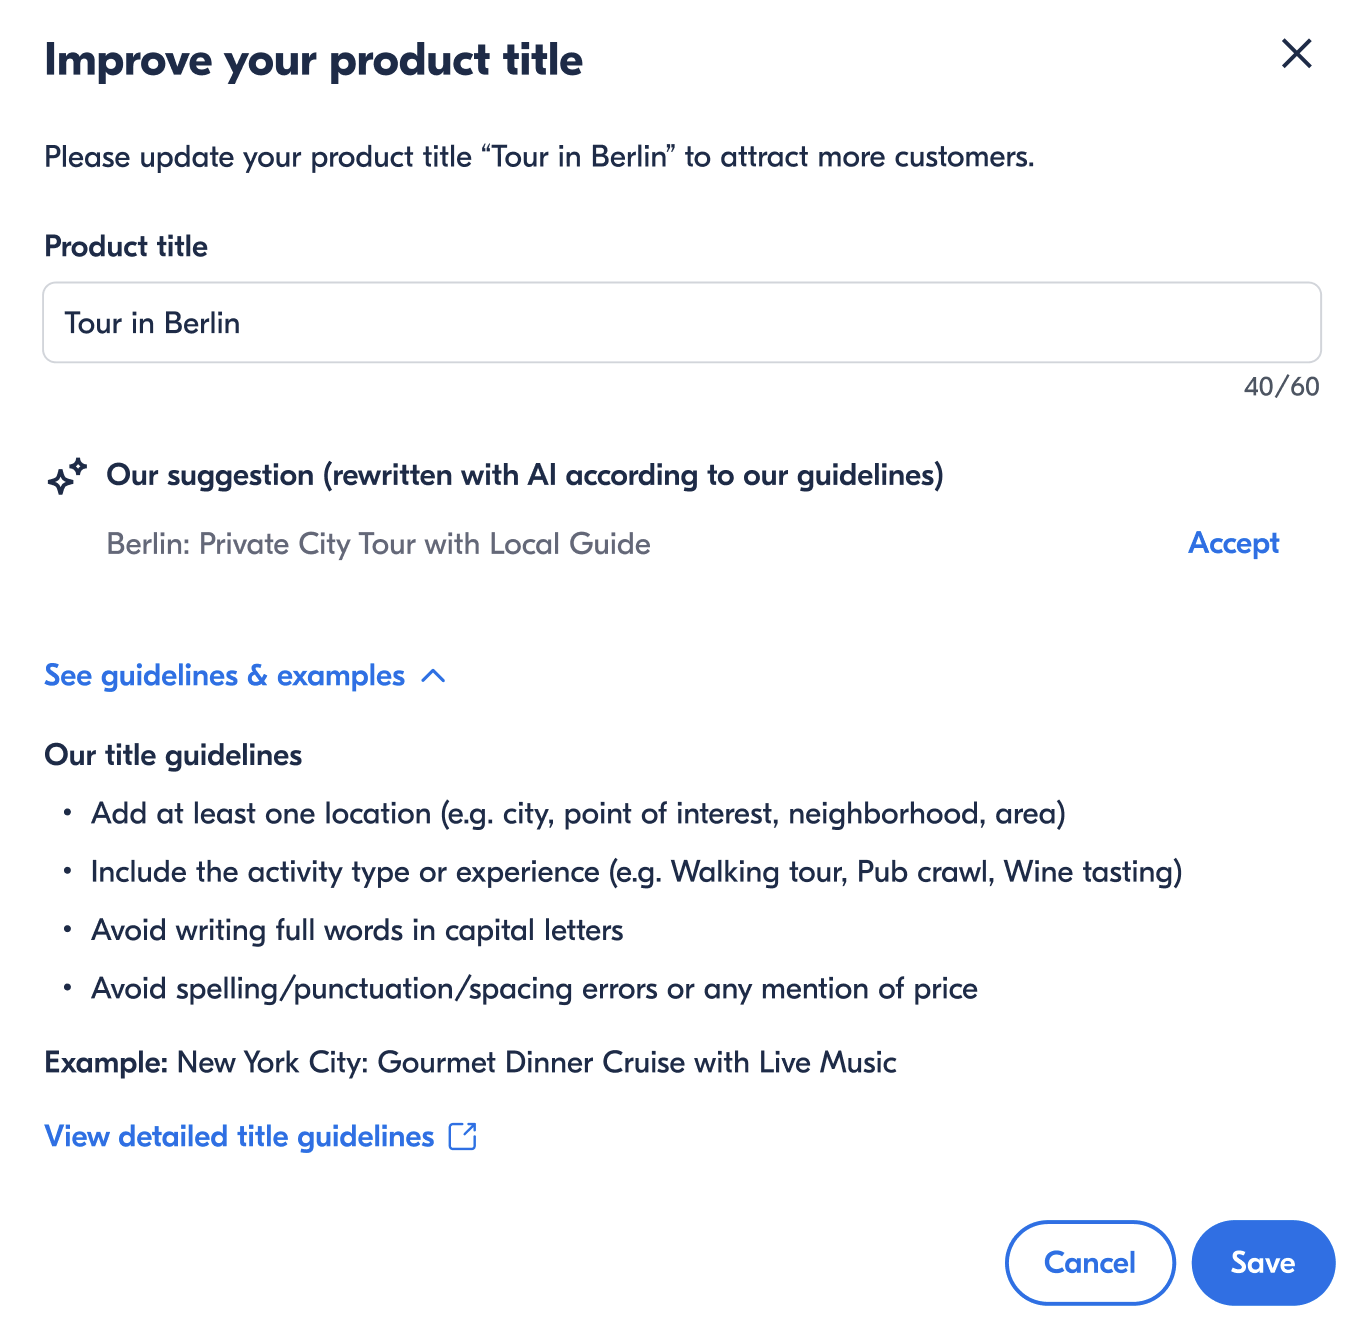Cancel the product title changes
The width and height of the screenshot is (1364, 1338).
pyautogui.click(x=1089, y=1262)
